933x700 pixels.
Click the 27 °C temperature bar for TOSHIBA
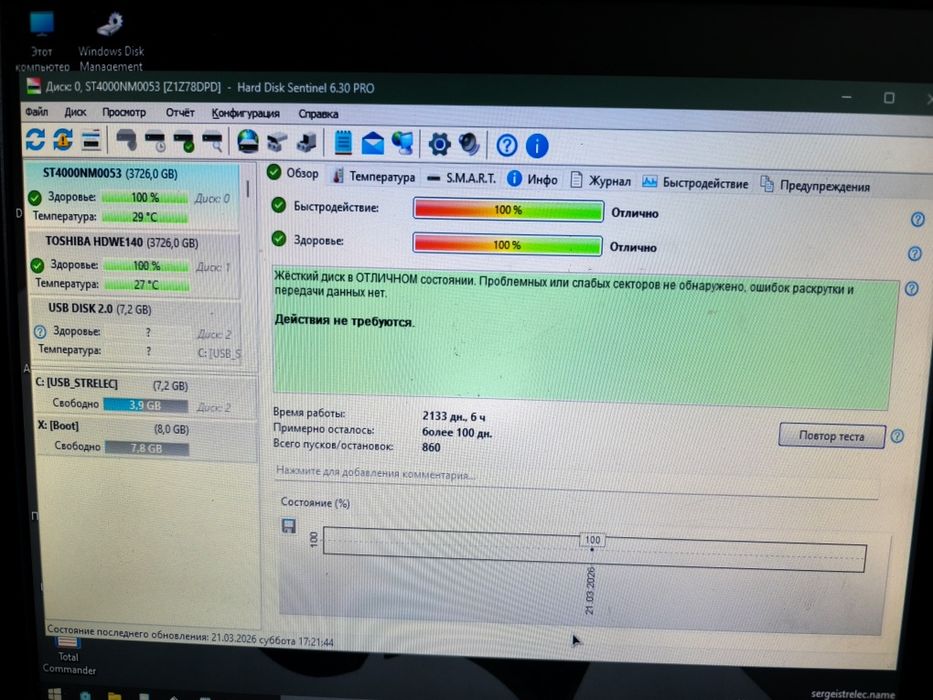pos(146,285)
